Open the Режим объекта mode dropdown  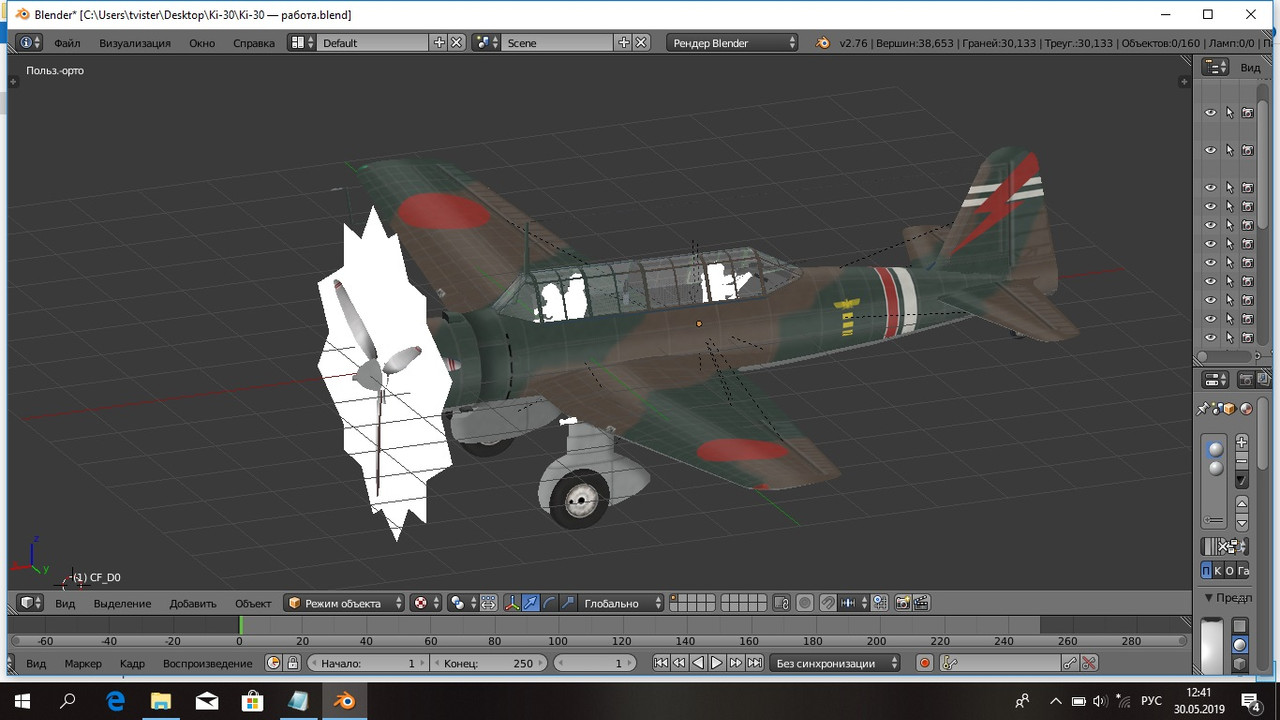[345, 603]
